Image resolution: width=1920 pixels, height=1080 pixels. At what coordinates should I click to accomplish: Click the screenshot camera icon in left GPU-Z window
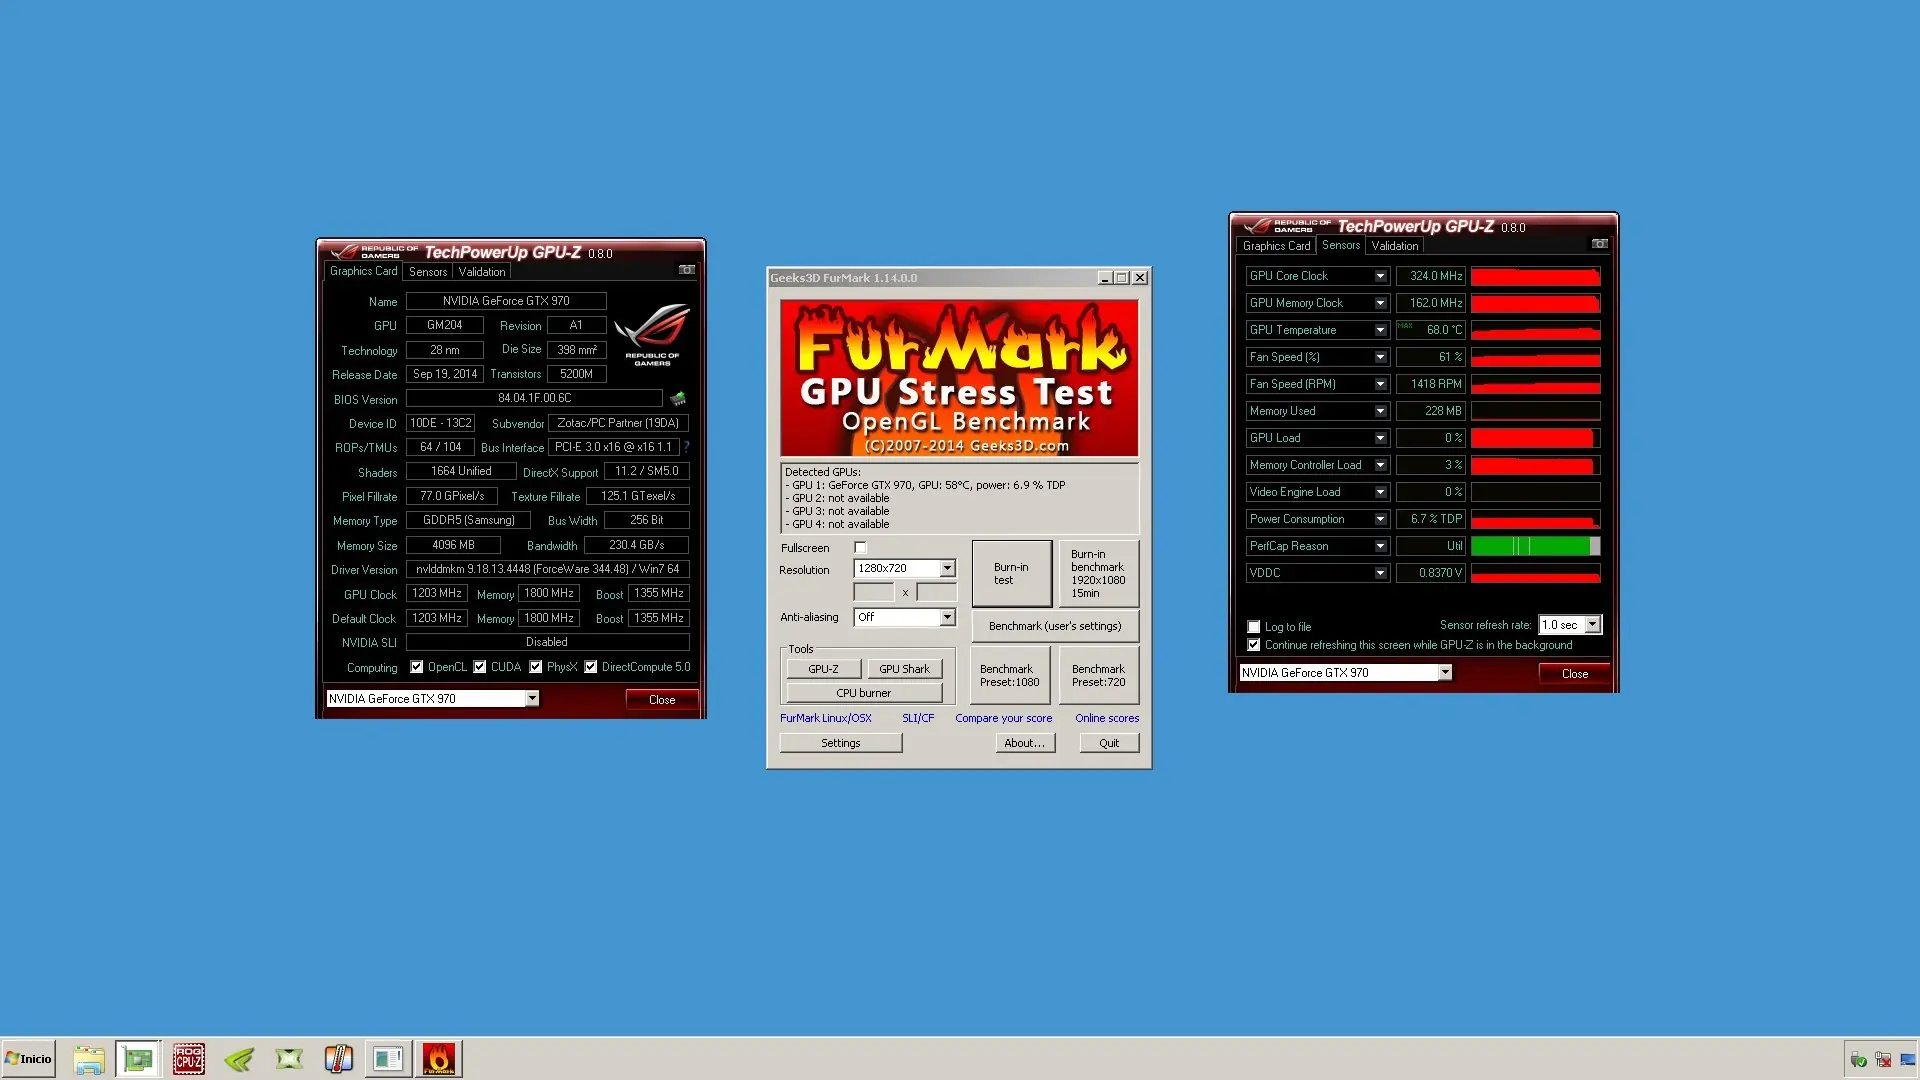pos(687,270)
